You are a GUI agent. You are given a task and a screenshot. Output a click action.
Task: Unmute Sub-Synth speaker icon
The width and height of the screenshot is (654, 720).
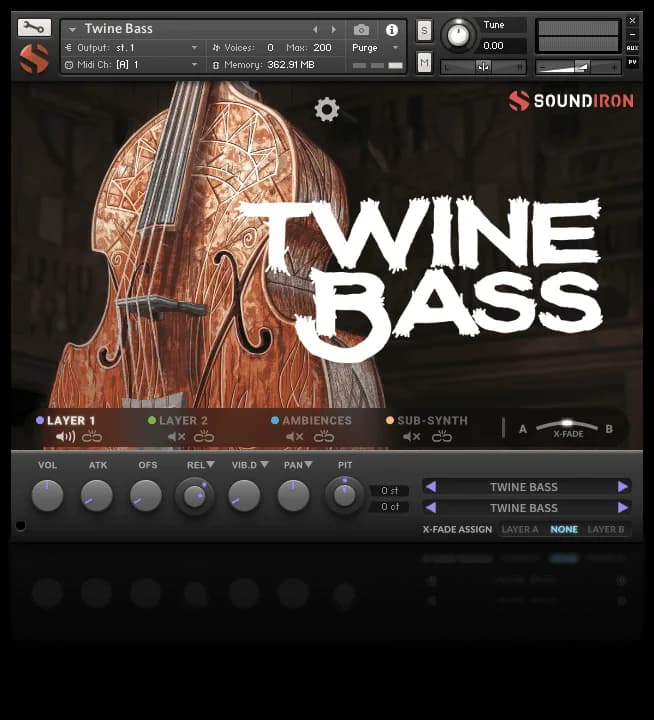pos(412,437)
